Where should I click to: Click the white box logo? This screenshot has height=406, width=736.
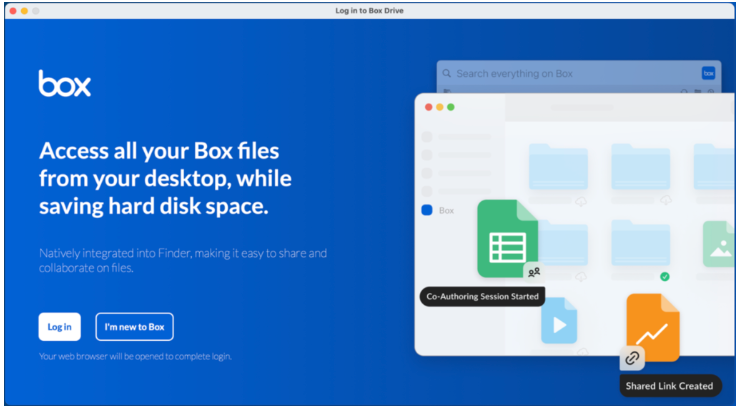[x=65, y=84]
